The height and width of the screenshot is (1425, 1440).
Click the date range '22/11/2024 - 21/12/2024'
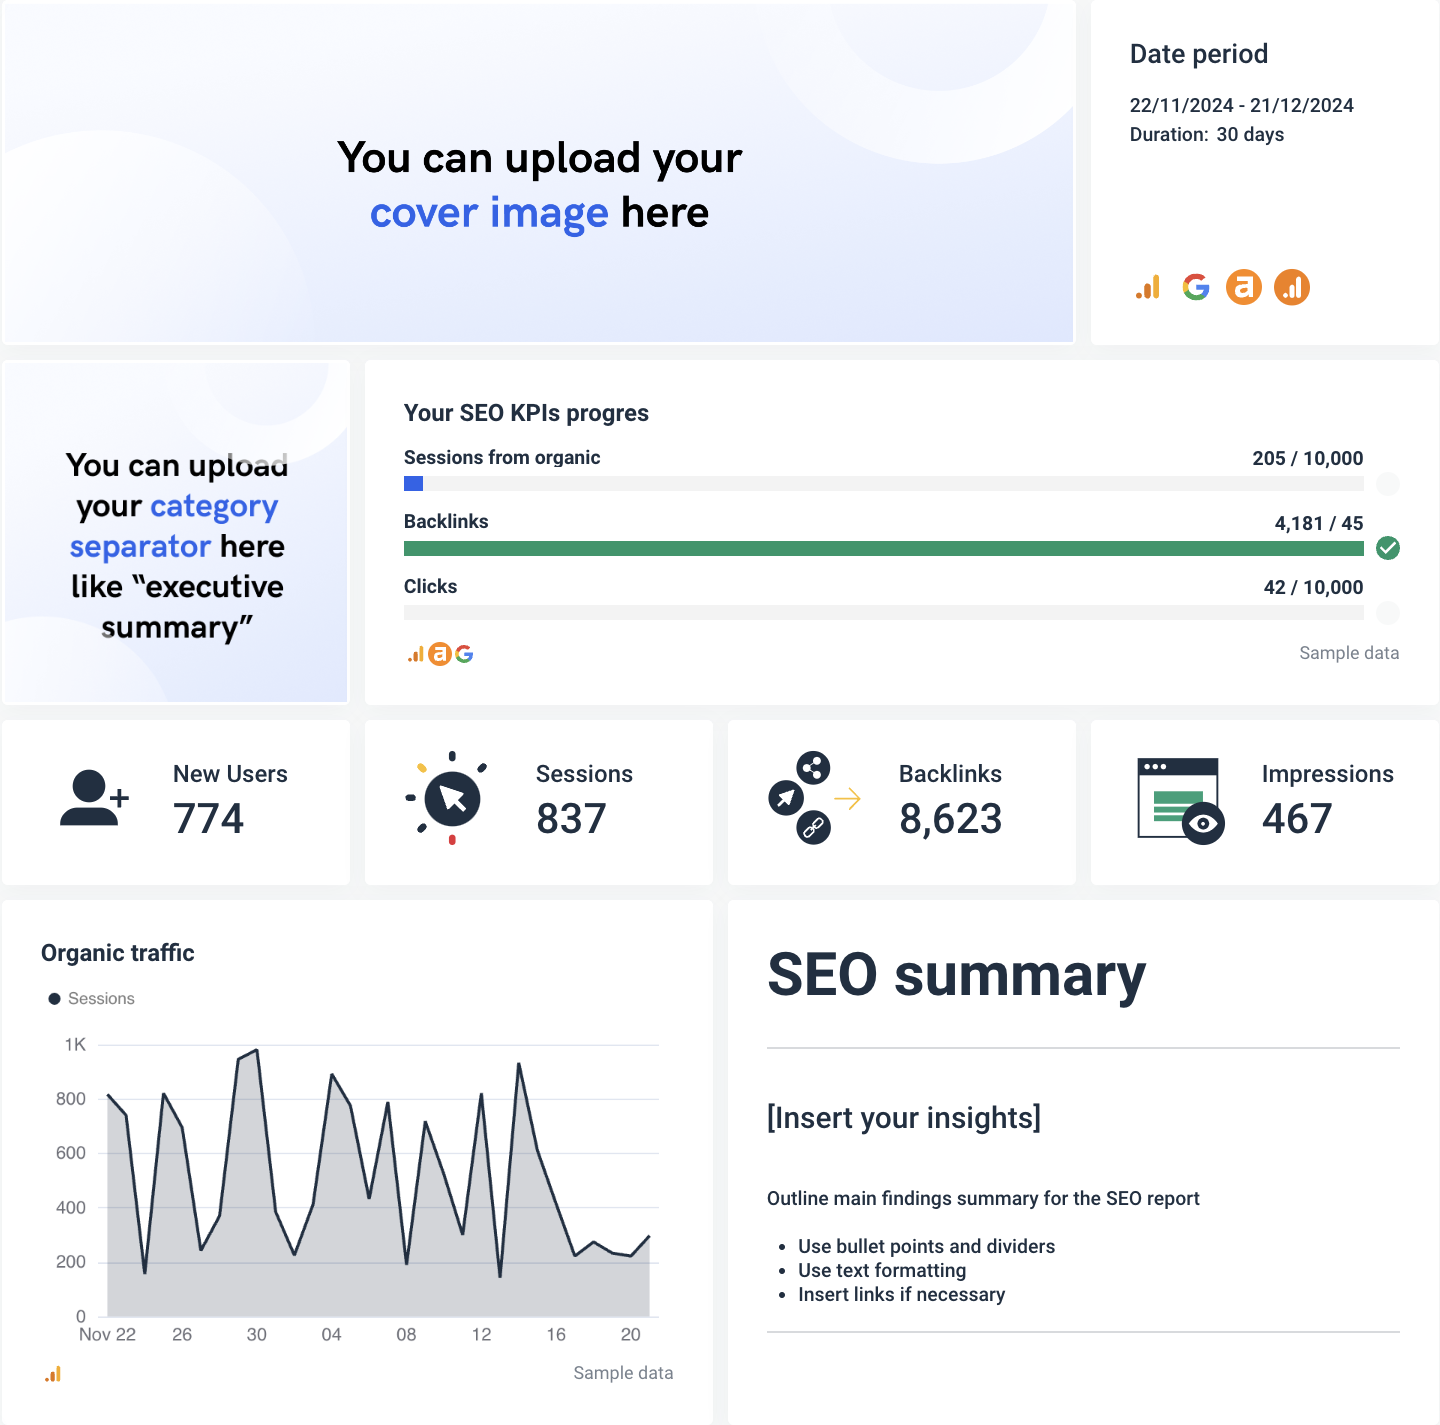pyautogui.click(x=1242, y=106)
